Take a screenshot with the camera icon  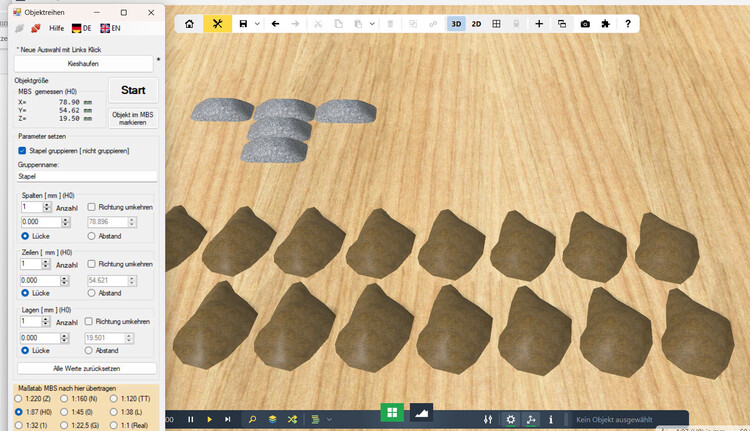(585, 24)
